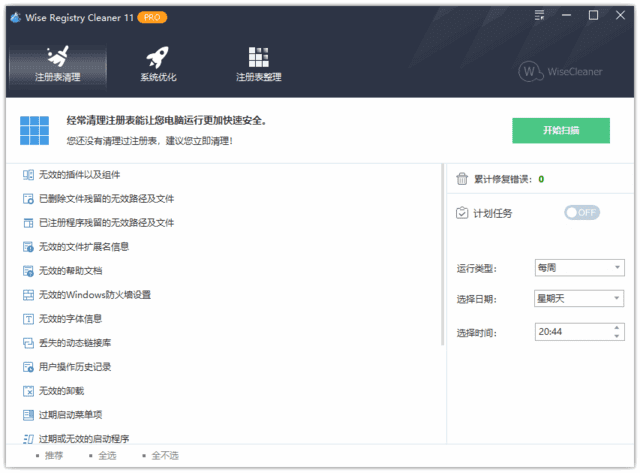640x473 pixels.
Task: Switch to the 注册表整理 tab
Action: pyautogui.click(x=258, y=63)
